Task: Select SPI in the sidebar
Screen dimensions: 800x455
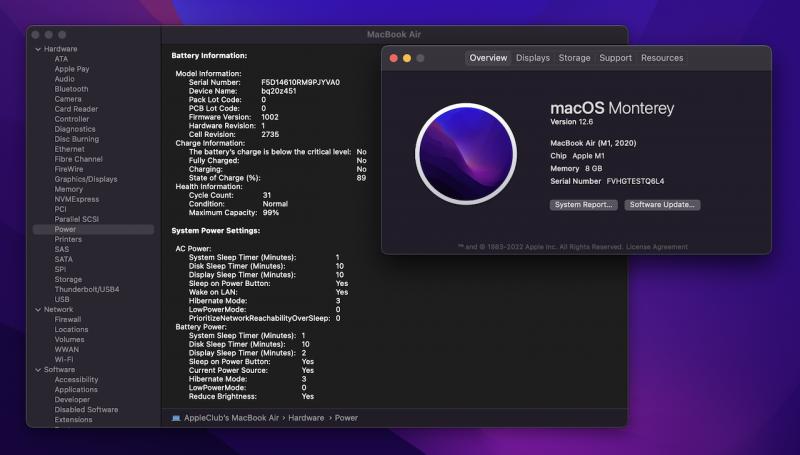Action: click(60, 269)
